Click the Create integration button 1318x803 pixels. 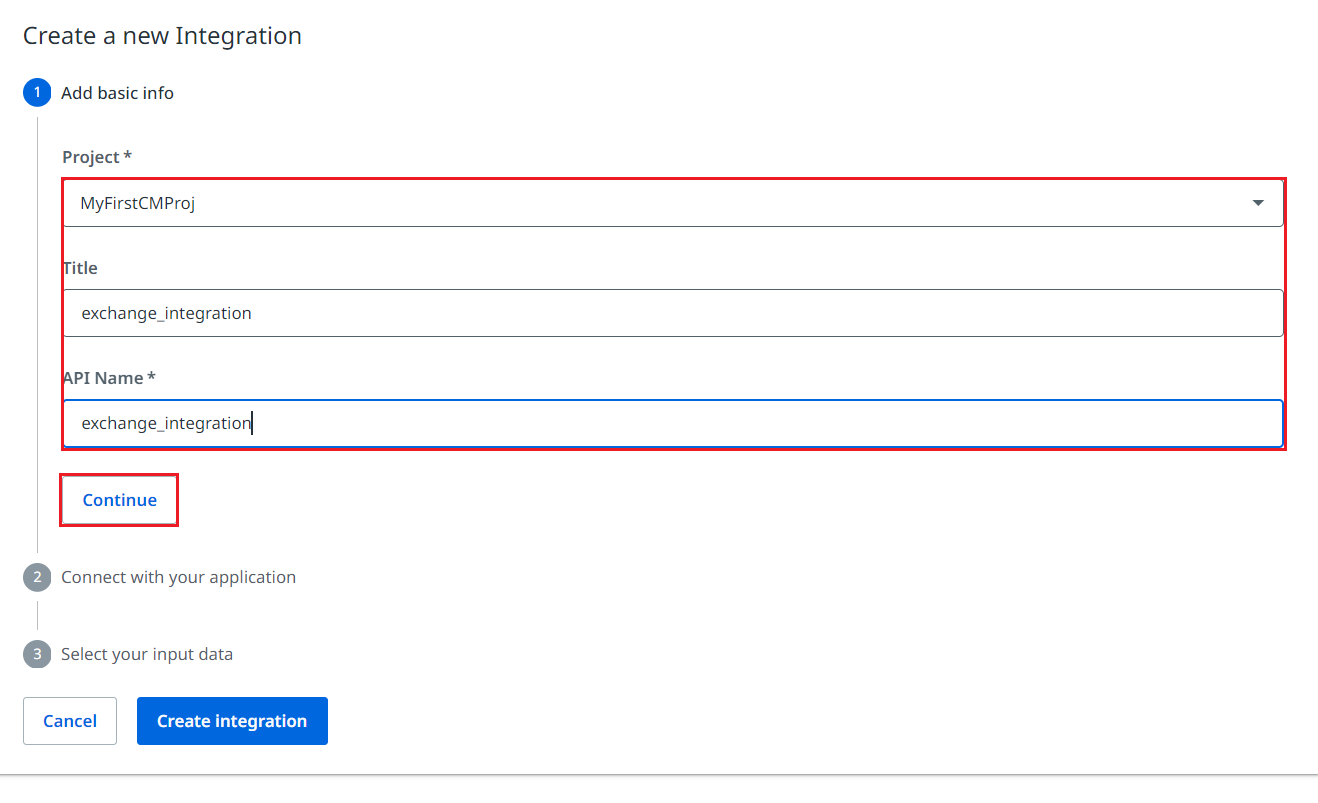pyautogui.click(x=232, y=721)
